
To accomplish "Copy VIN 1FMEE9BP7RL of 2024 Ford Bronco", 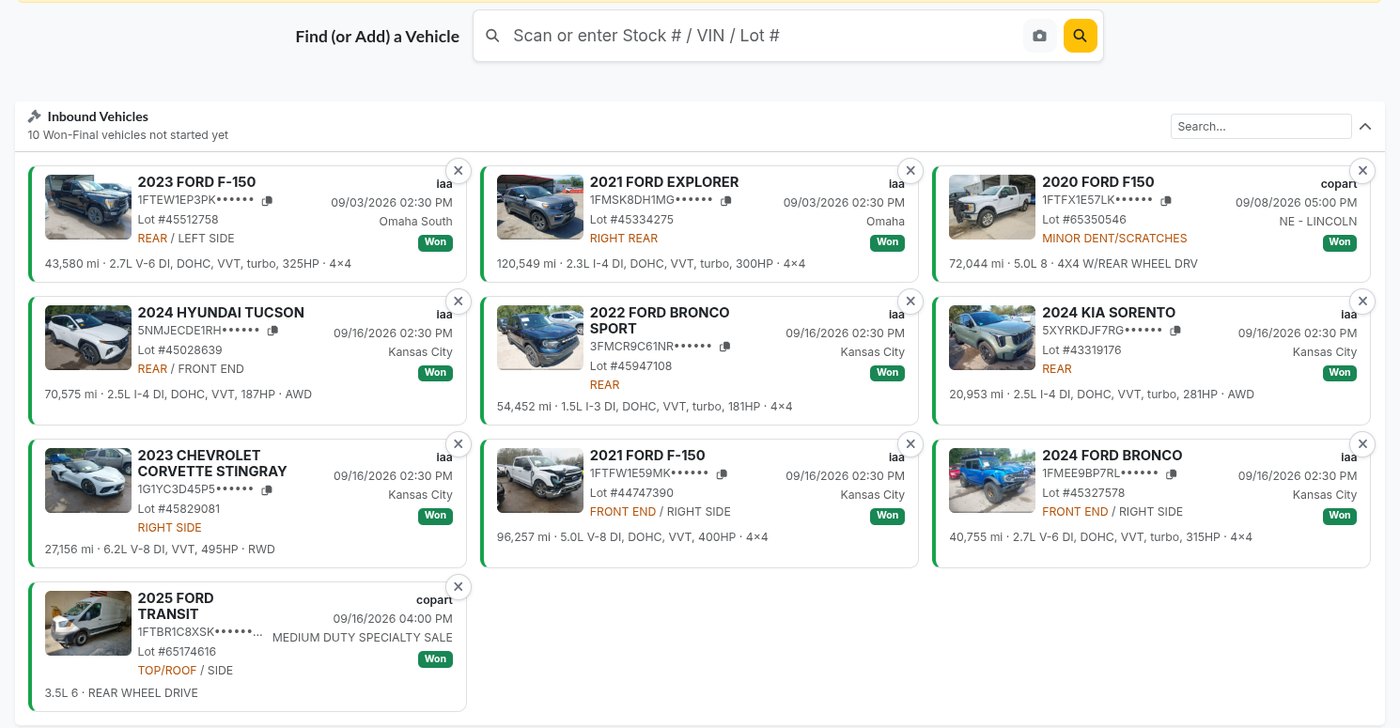I will (1171, 474).
